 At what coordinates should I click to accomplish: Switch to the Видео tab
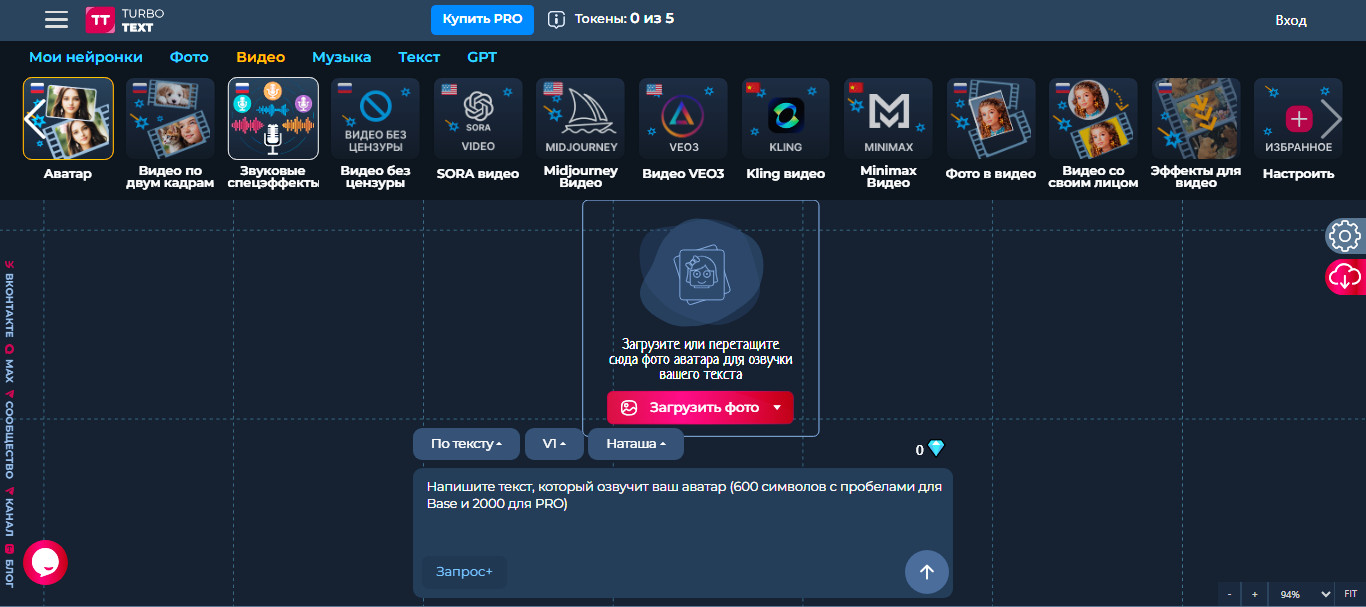click(x=261, y=57)
